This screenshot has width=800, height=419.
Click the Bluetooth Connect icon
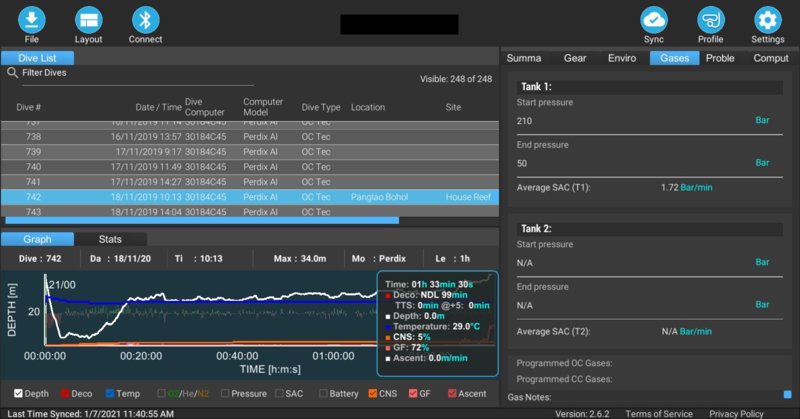(145, 19)
